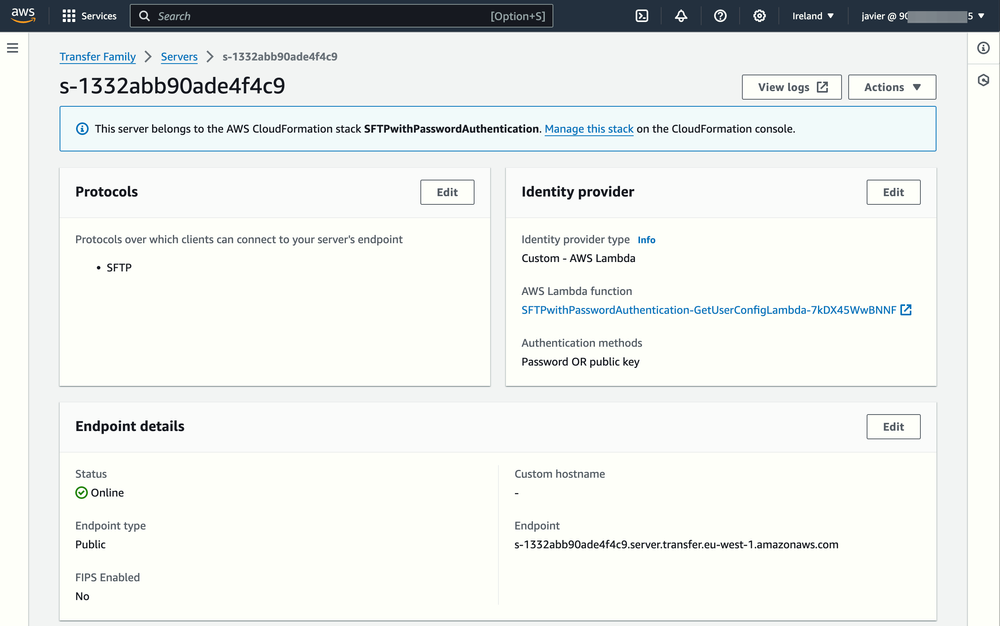Navigate to the Servers breadcrumb
Image resolution: width=1000 pixels, height=626 pixels.
[x=179, y=57]
